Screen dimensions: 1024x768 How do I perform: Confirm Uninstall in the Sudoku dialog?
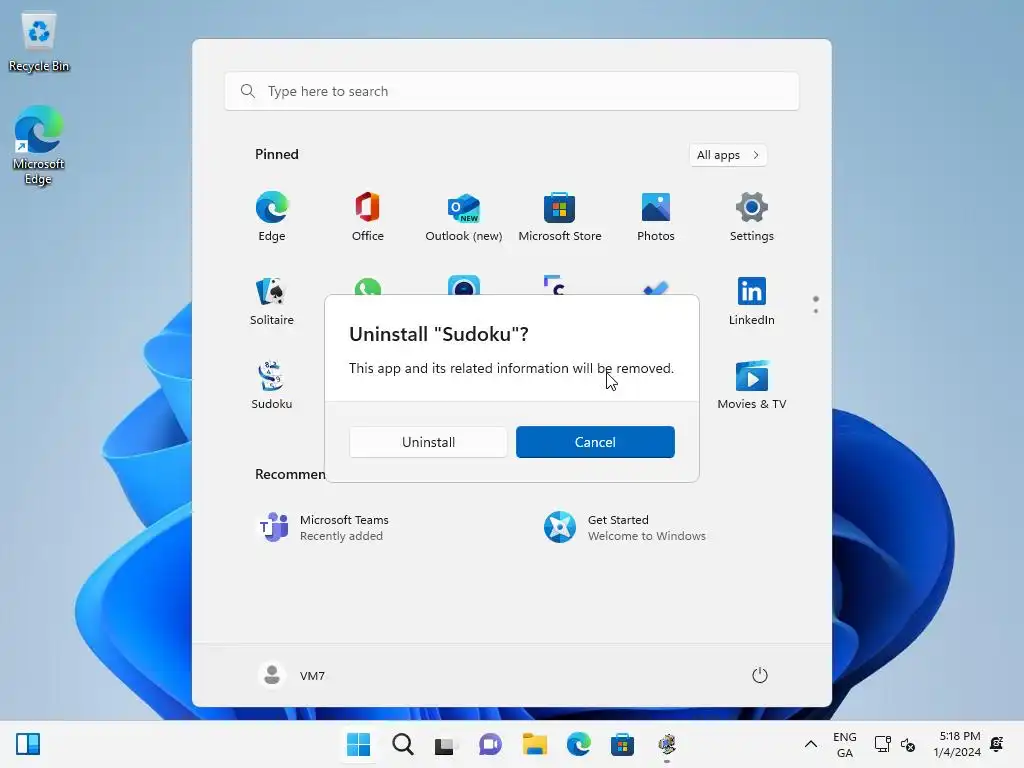[x=428, y=442]
